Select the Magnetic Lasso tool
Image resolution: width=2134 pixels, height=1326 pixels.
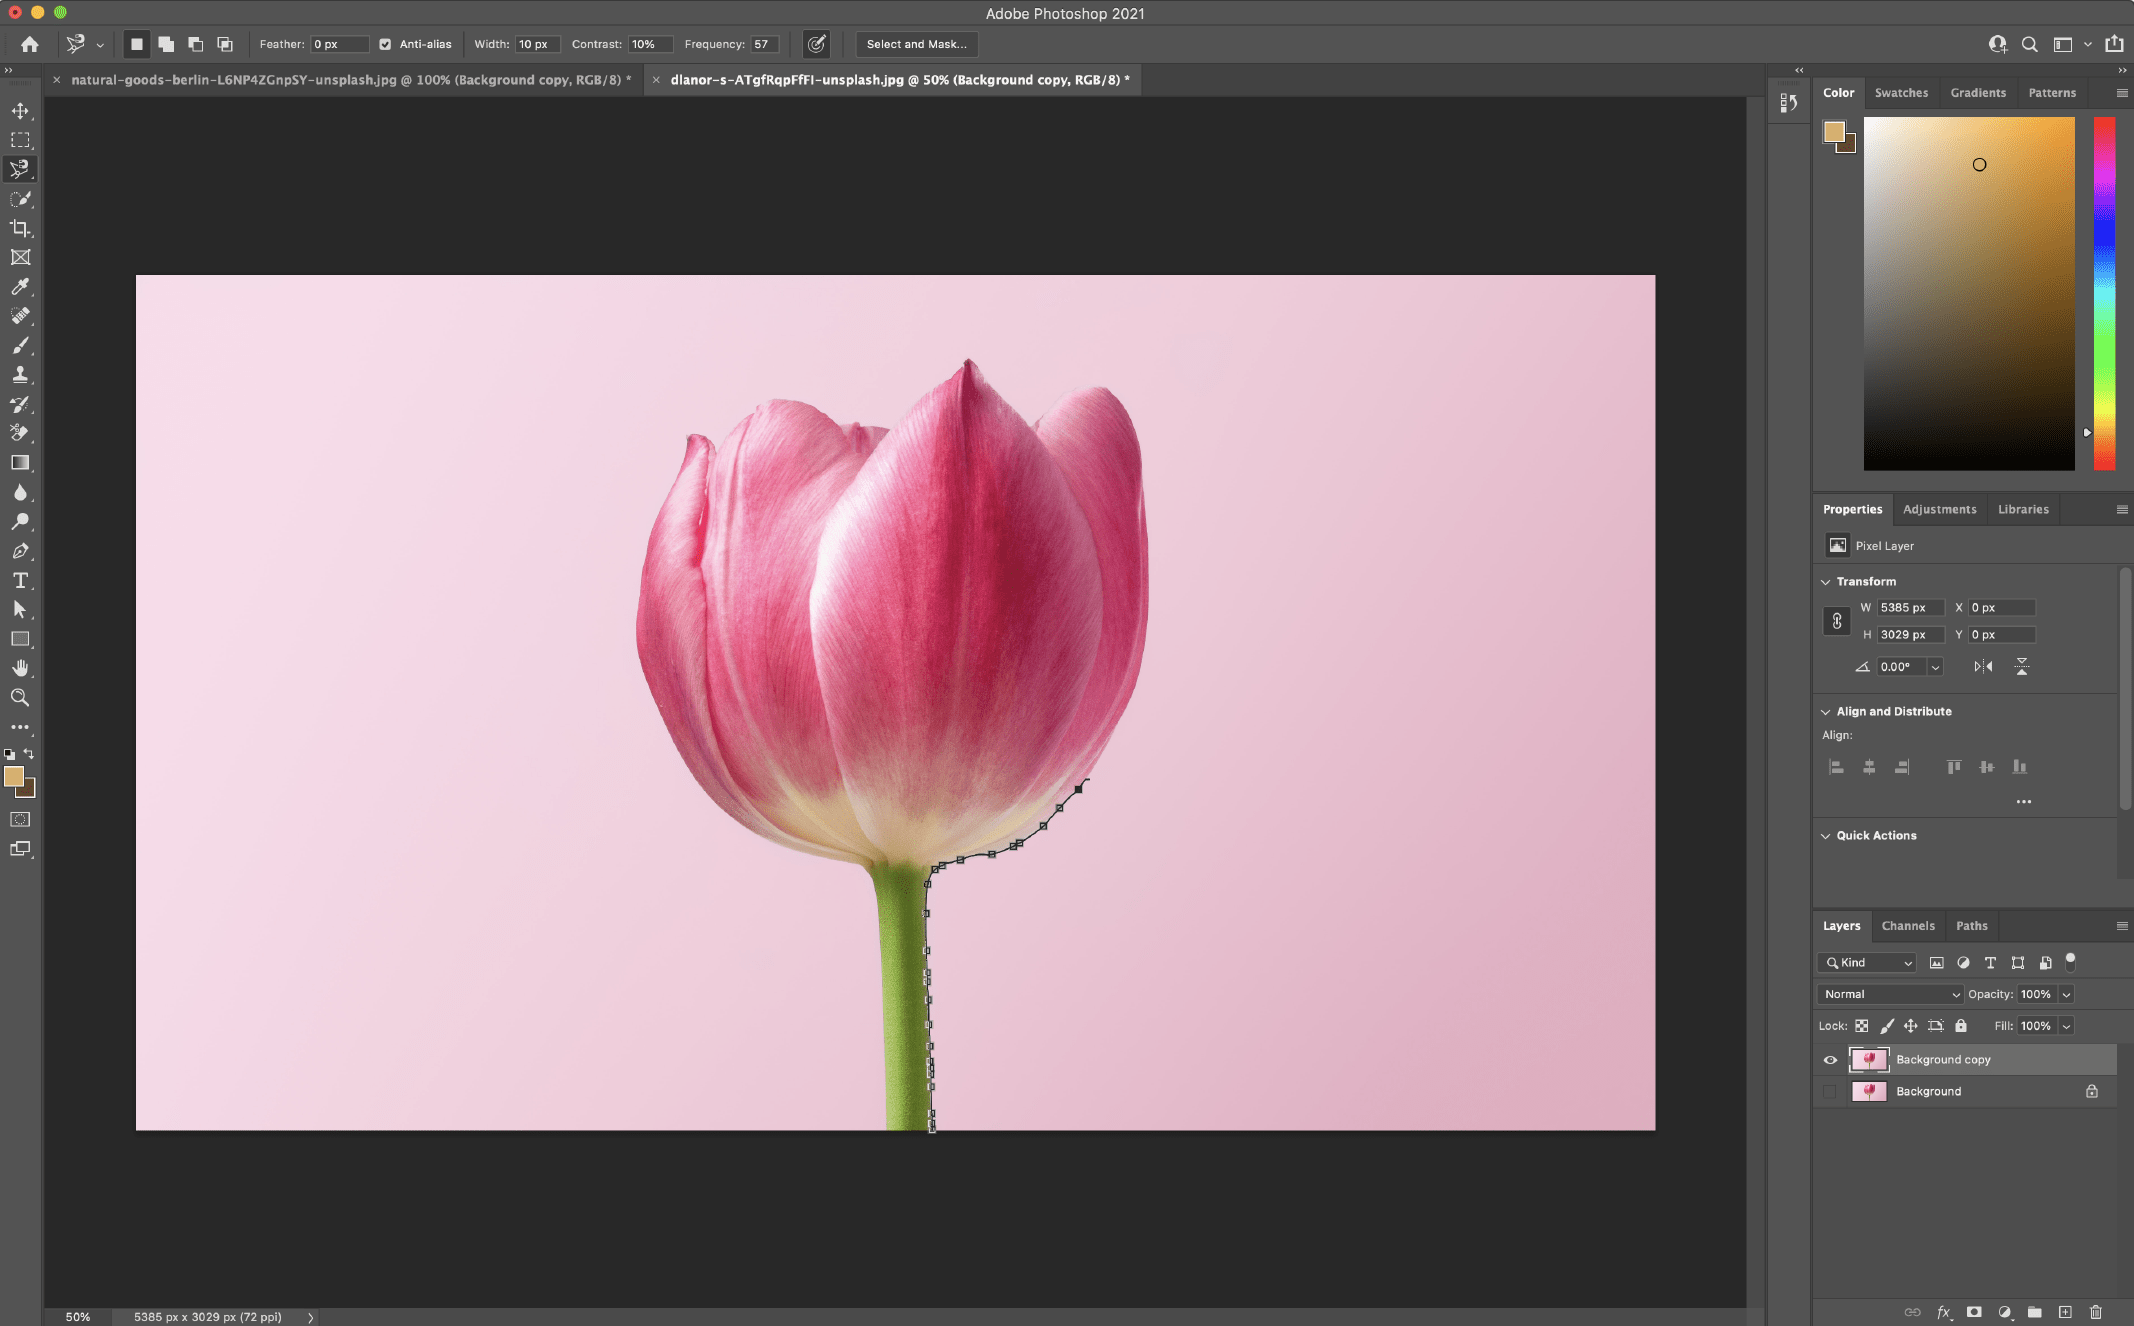pyautogui.click(x=20, y=168)
